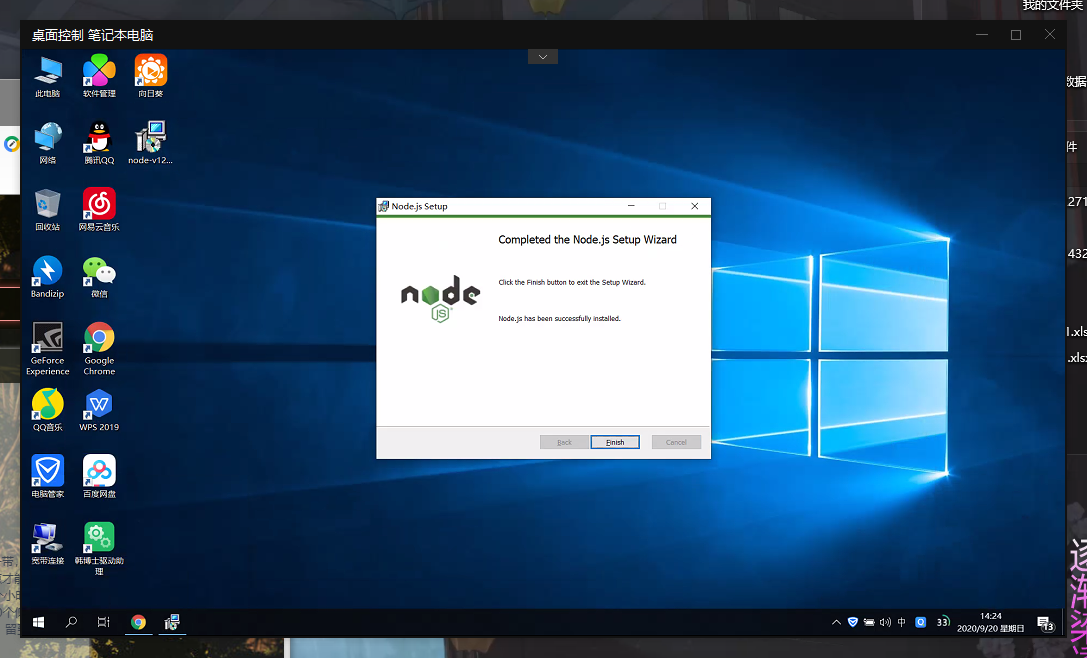Open the NetEase Cloud Music desktop icon

click(x=99, y=204)
